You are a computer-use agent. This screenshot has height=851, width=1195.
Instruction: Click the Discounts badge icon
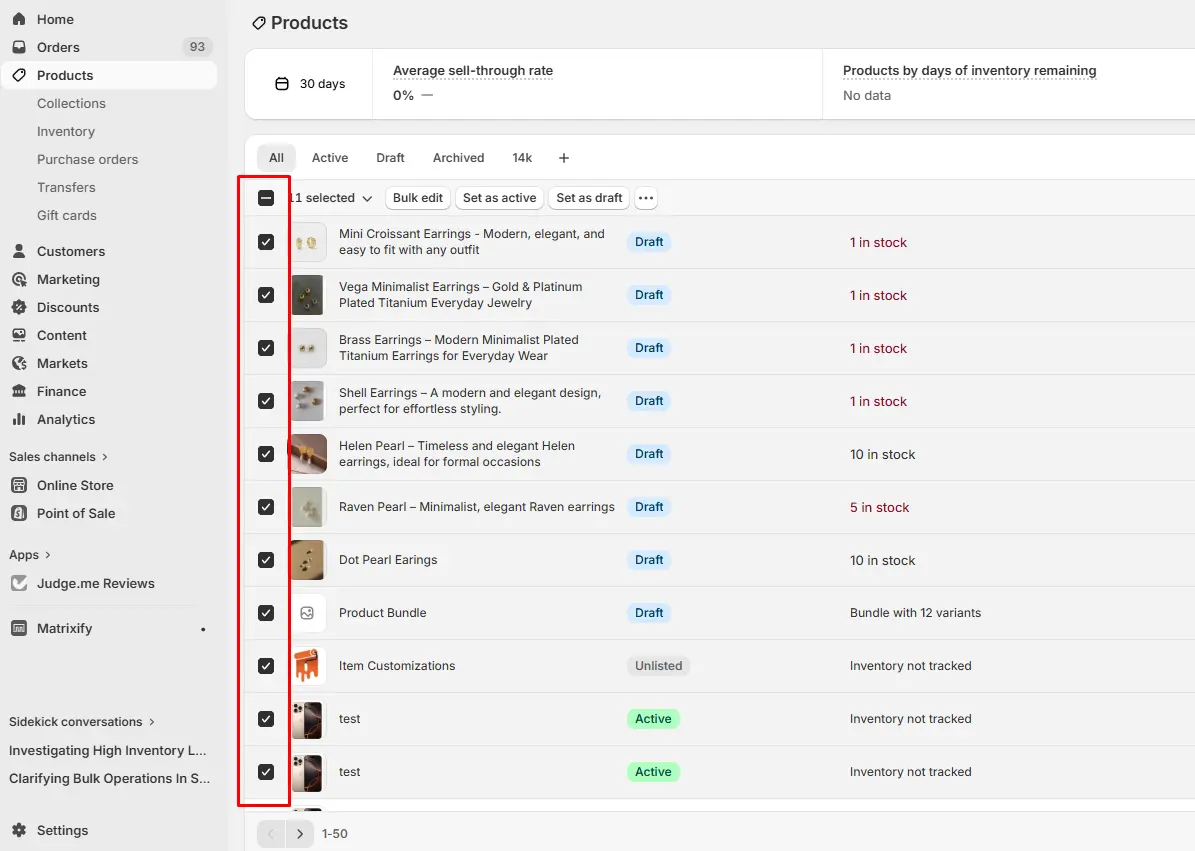(19, 308)
